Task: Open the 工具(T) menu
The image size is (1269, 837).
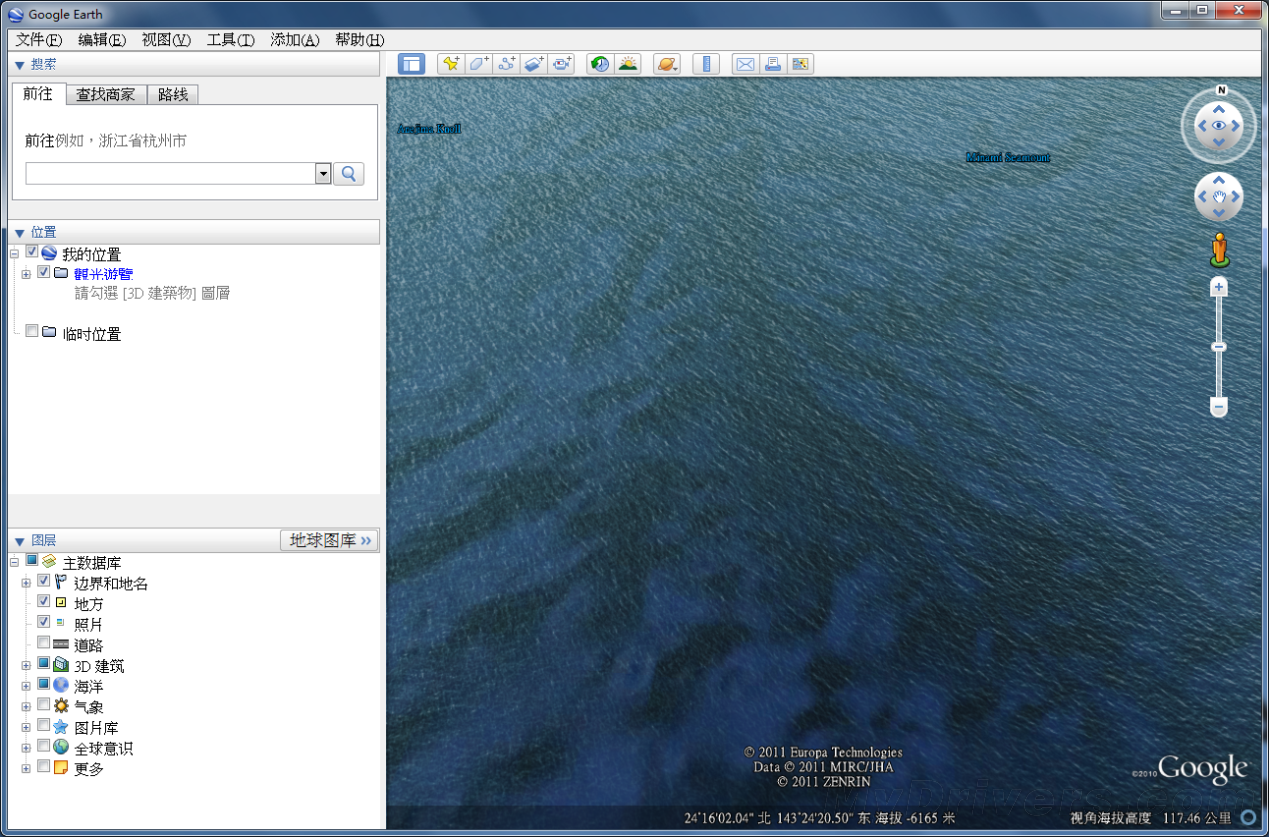Action: [x=230, y=40]
